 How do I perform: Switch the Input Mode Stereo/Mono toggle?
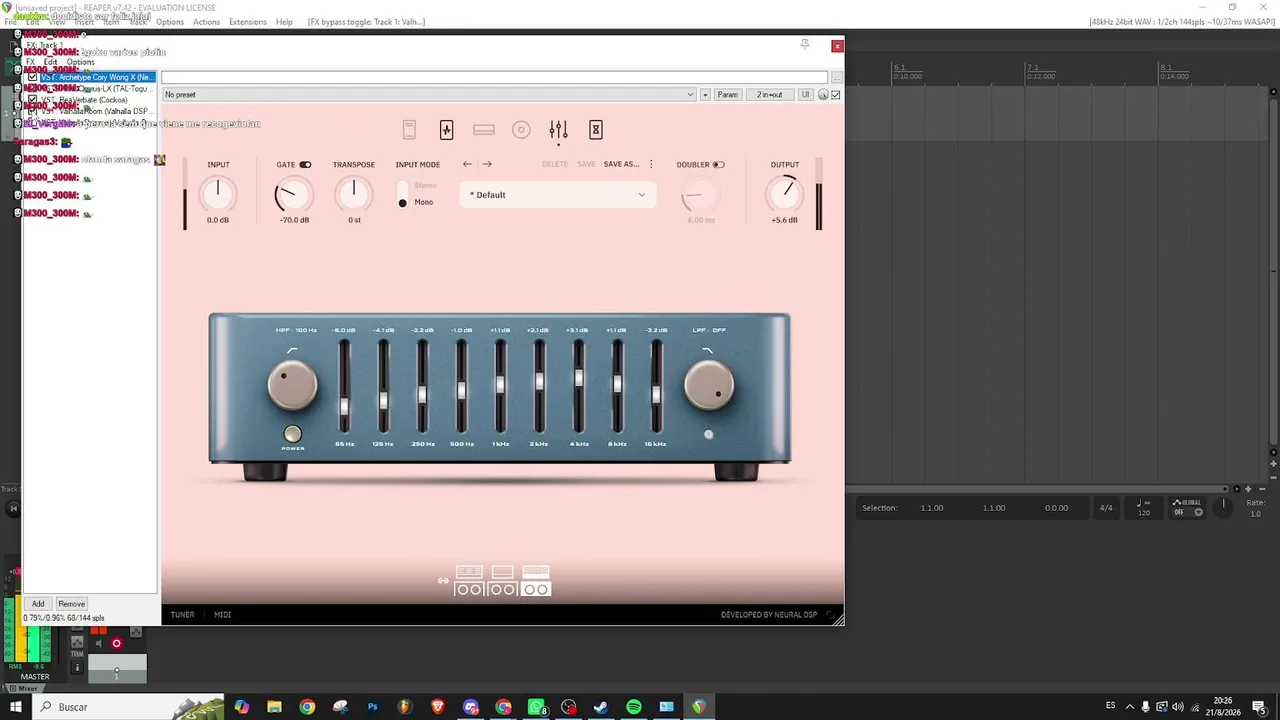[403, 194]
